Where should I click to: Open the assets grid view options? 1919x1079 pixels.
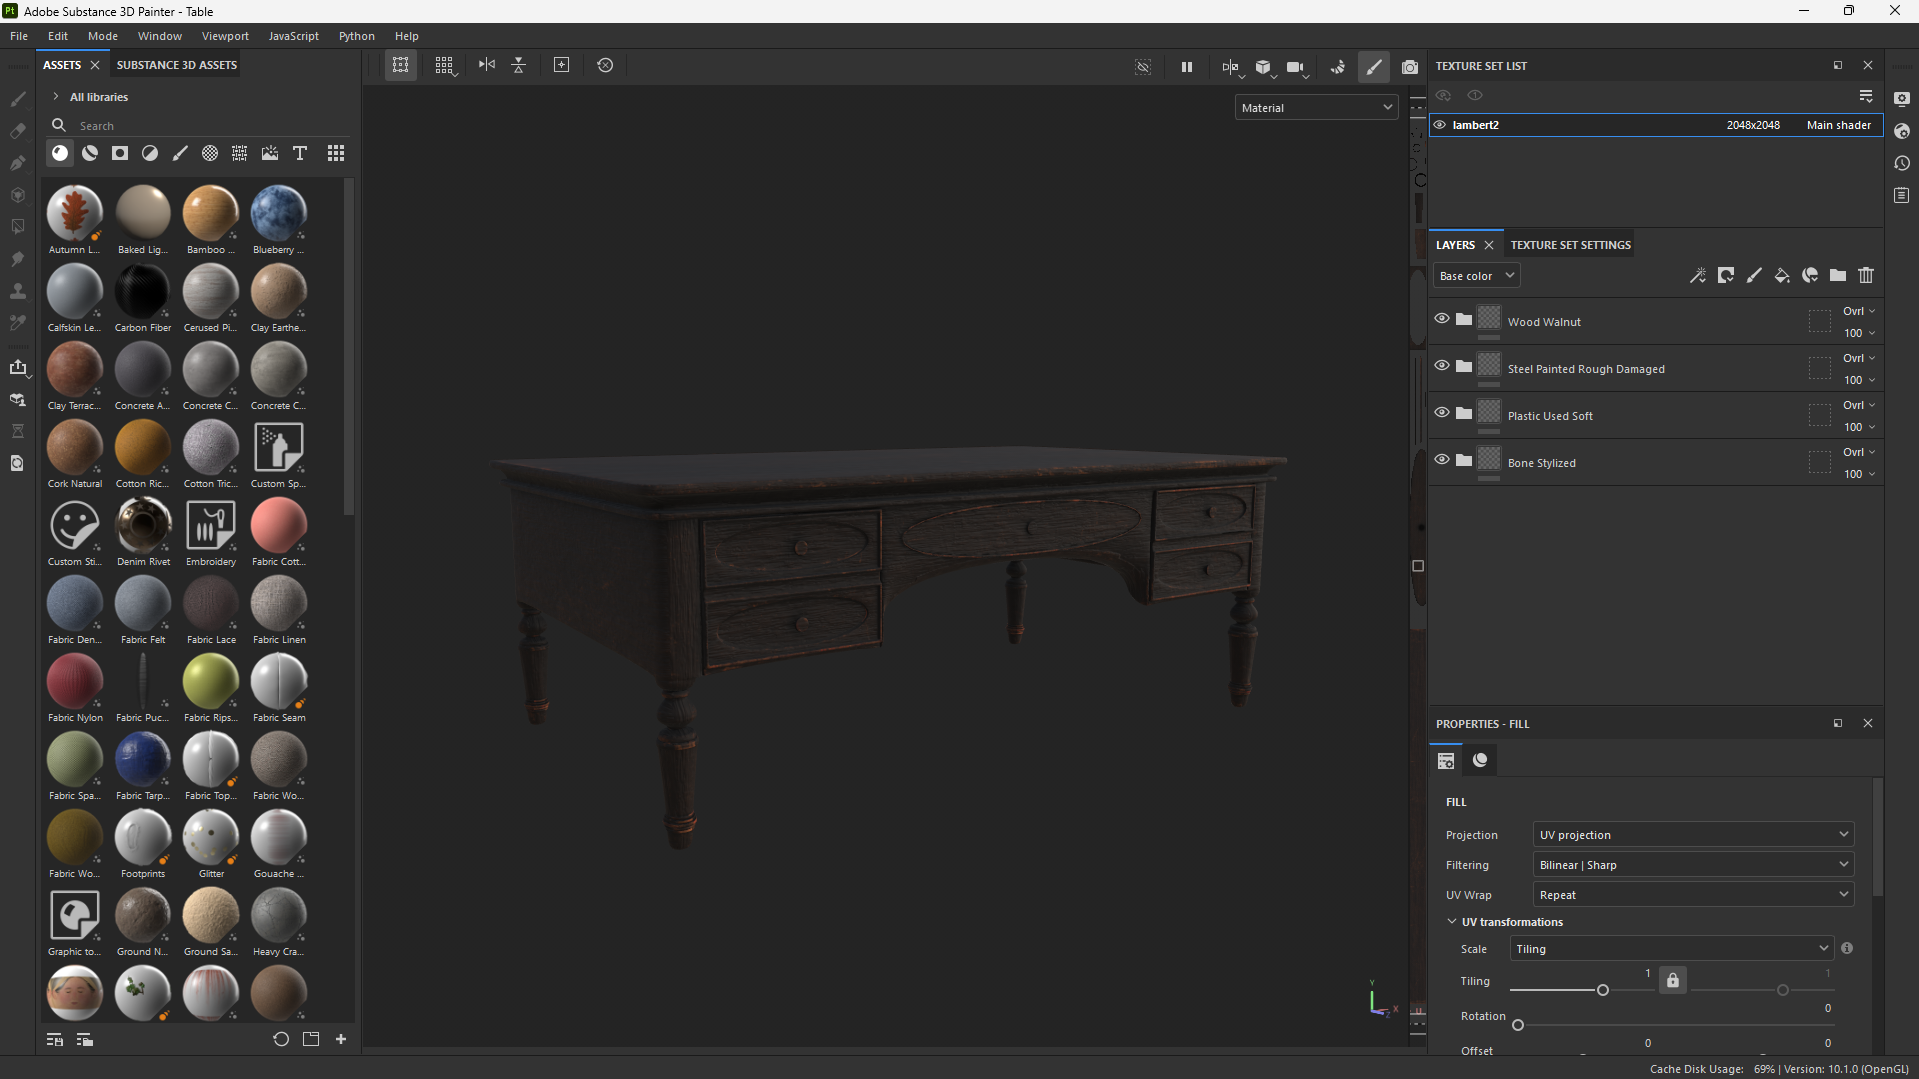336,153
